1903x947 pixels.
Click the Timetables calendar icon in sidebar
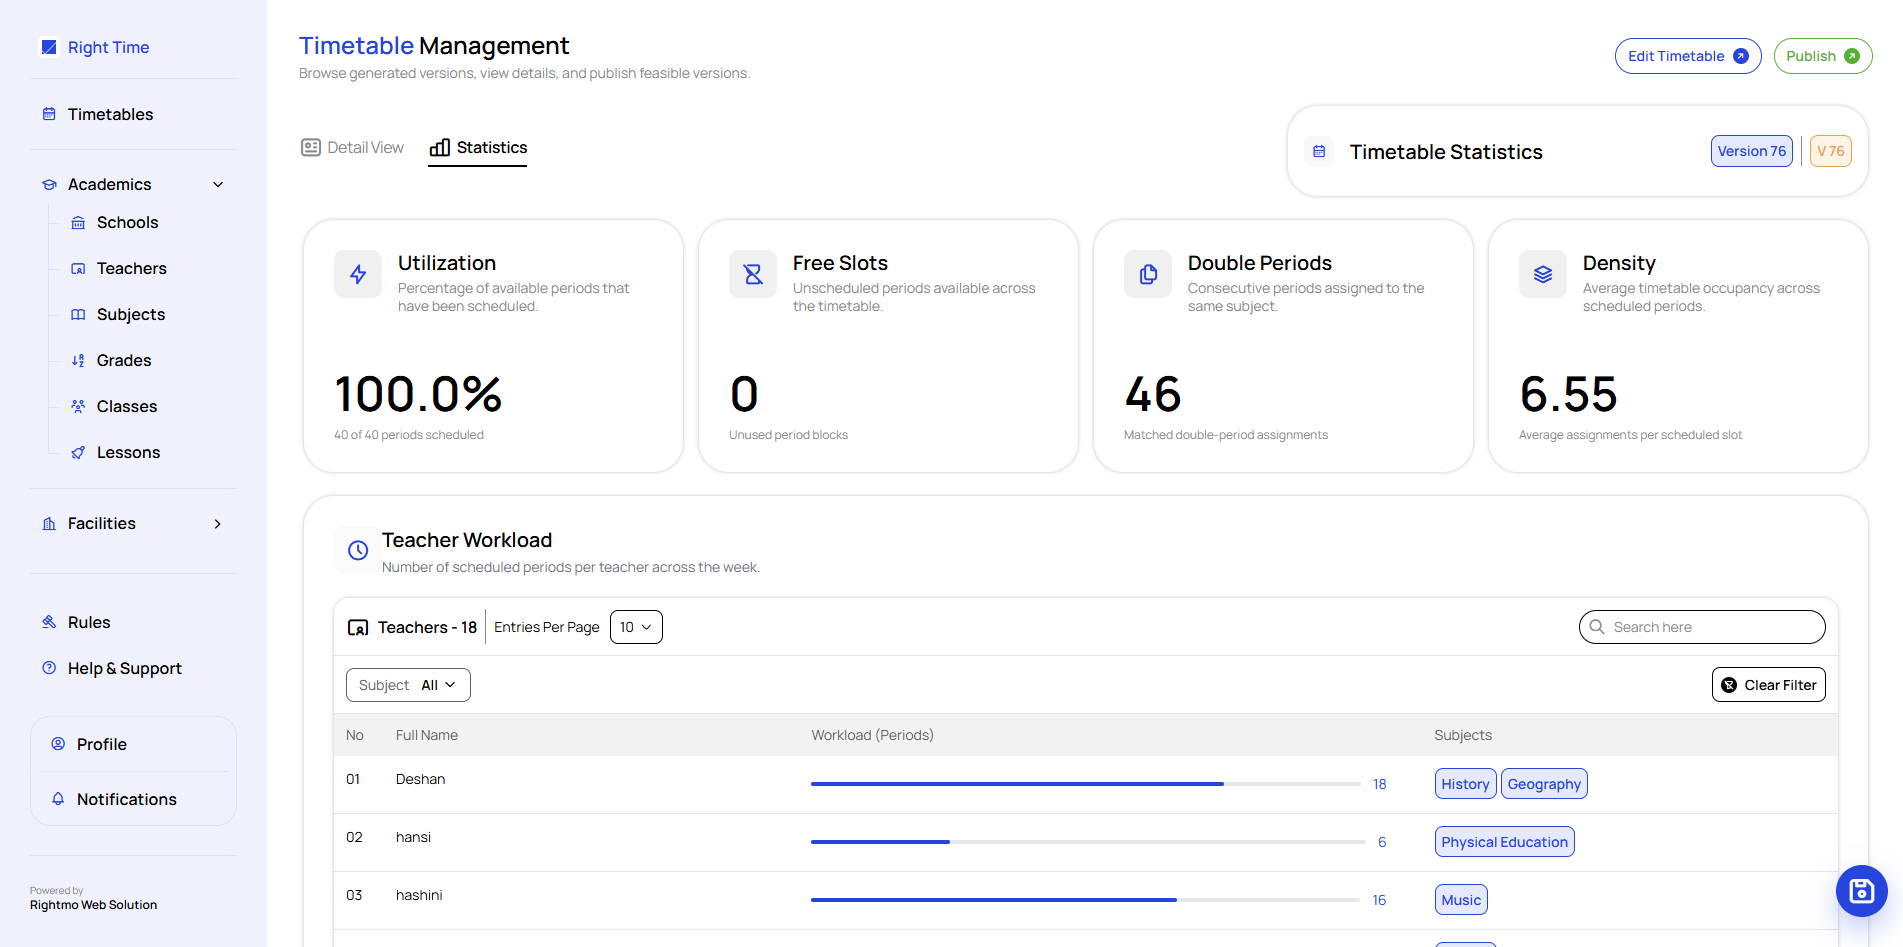point(49,114)
